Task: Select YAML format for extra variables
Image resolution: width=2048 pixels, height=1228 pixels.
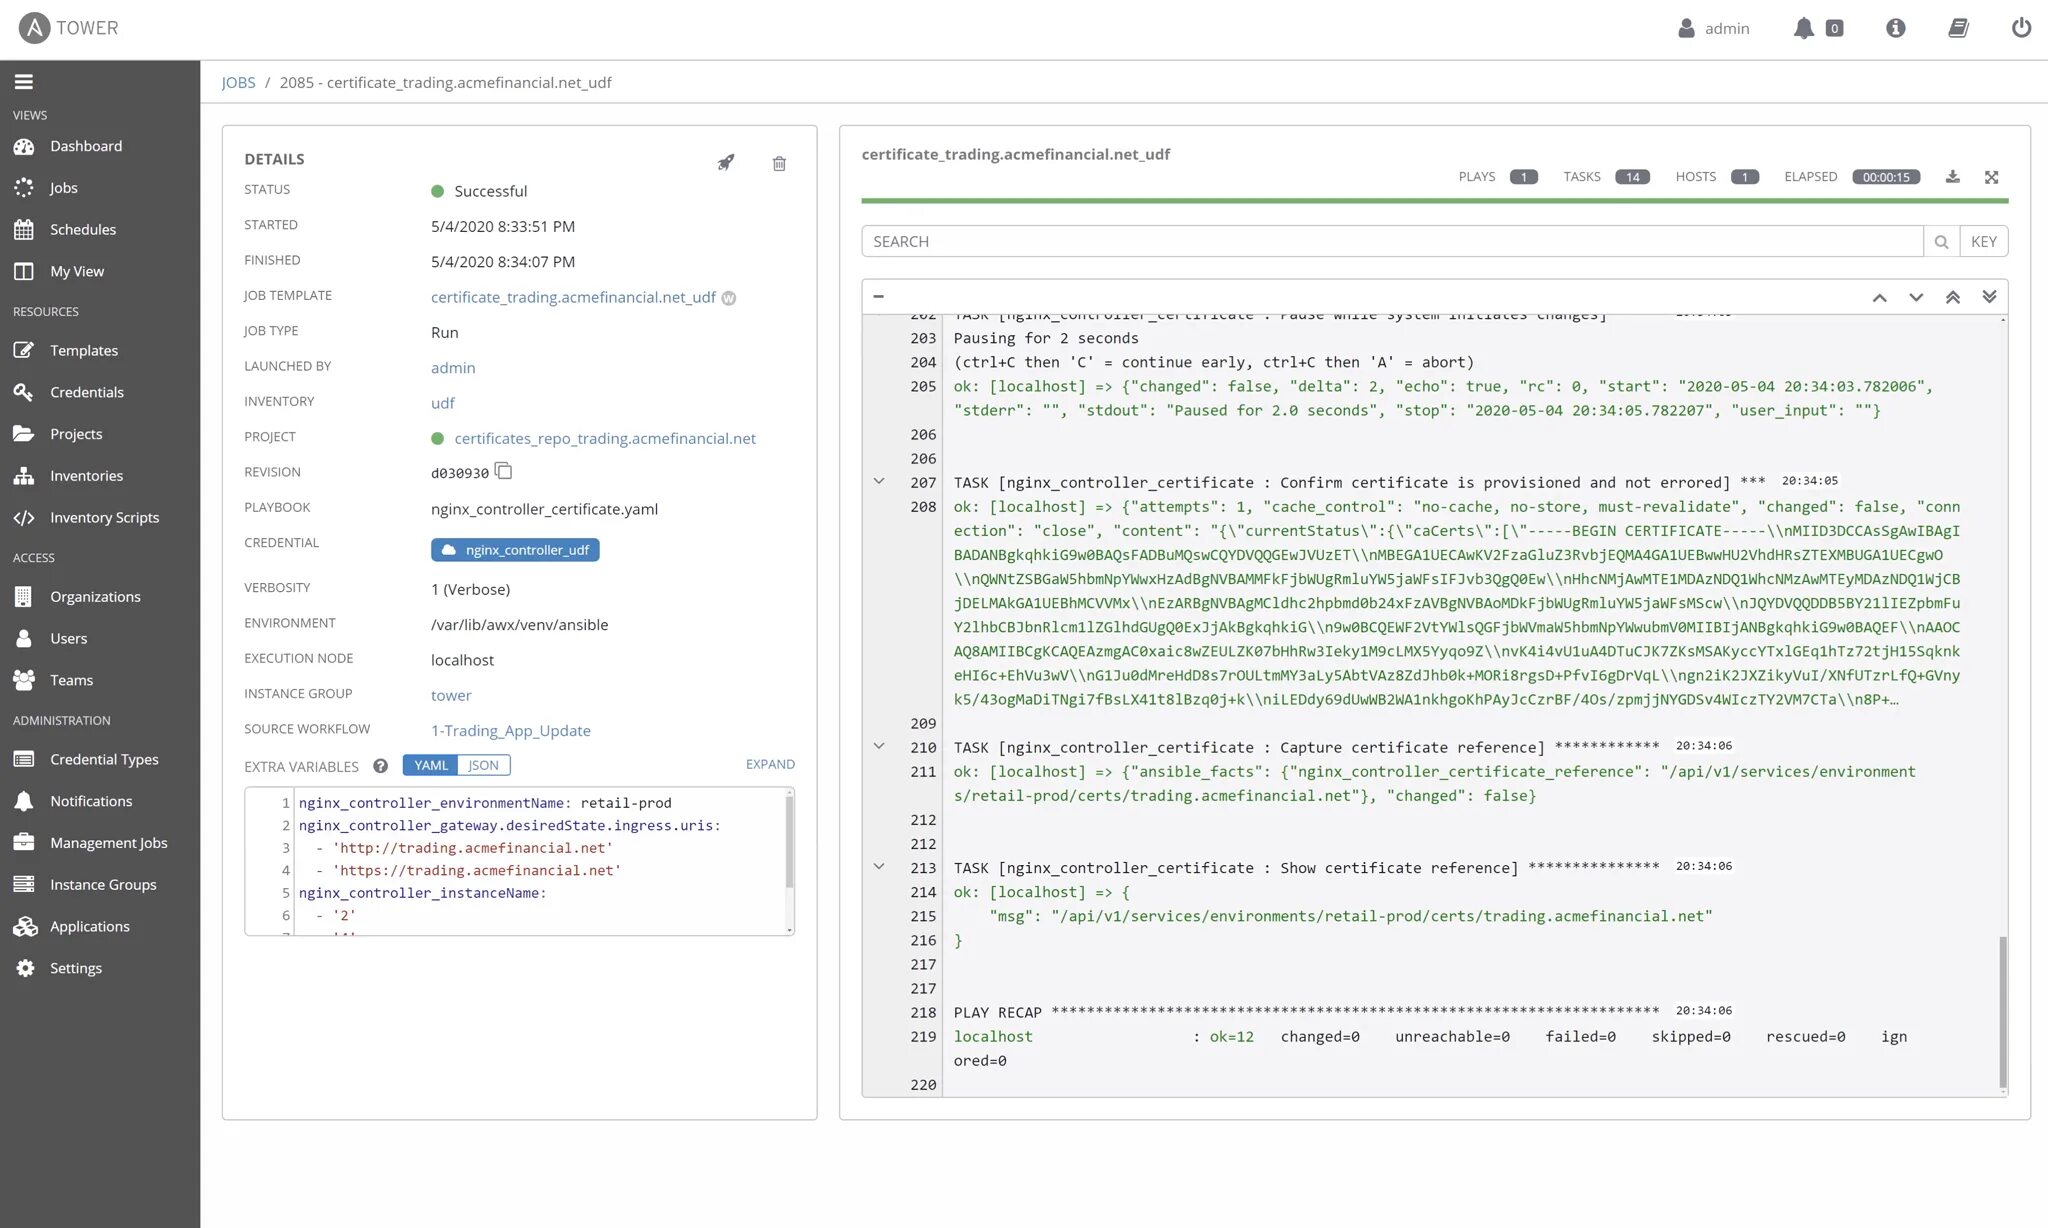Action: (431, 765)
